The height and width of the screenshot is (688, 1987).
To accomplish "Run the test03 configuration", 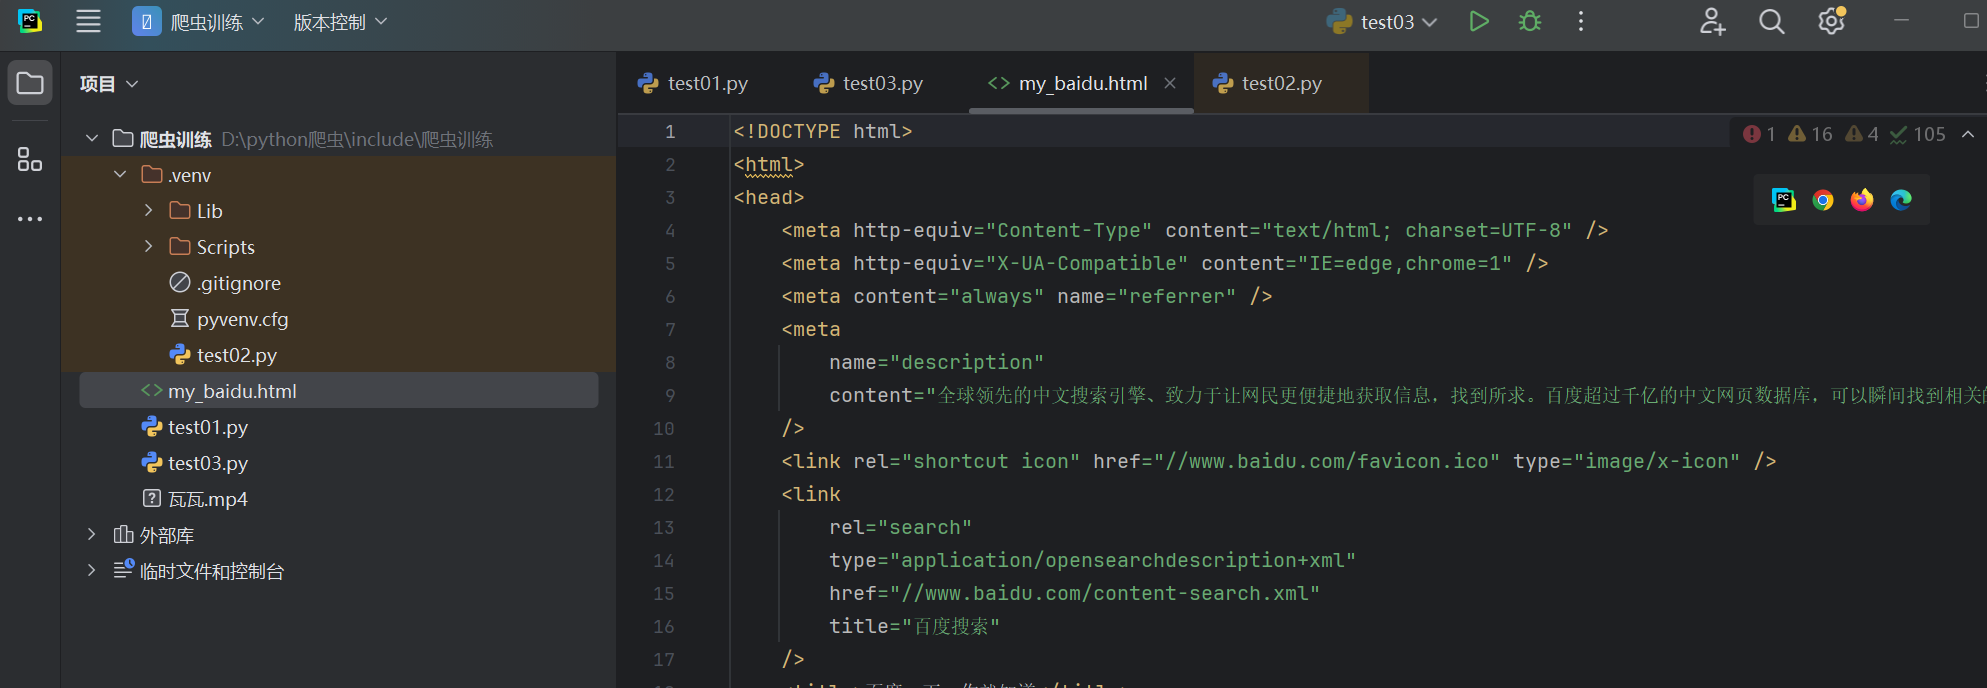I will 1479,21.
